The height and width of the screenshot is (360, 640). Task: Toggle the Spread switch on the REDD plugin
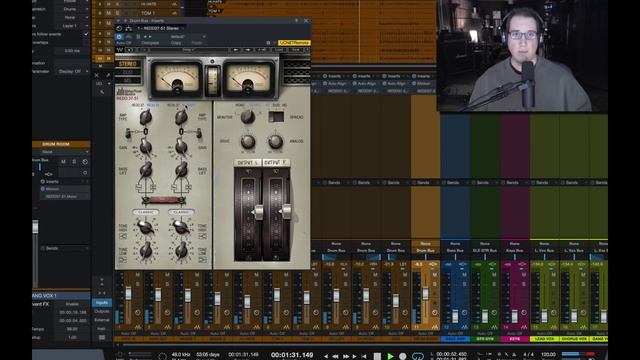[276, 117]
